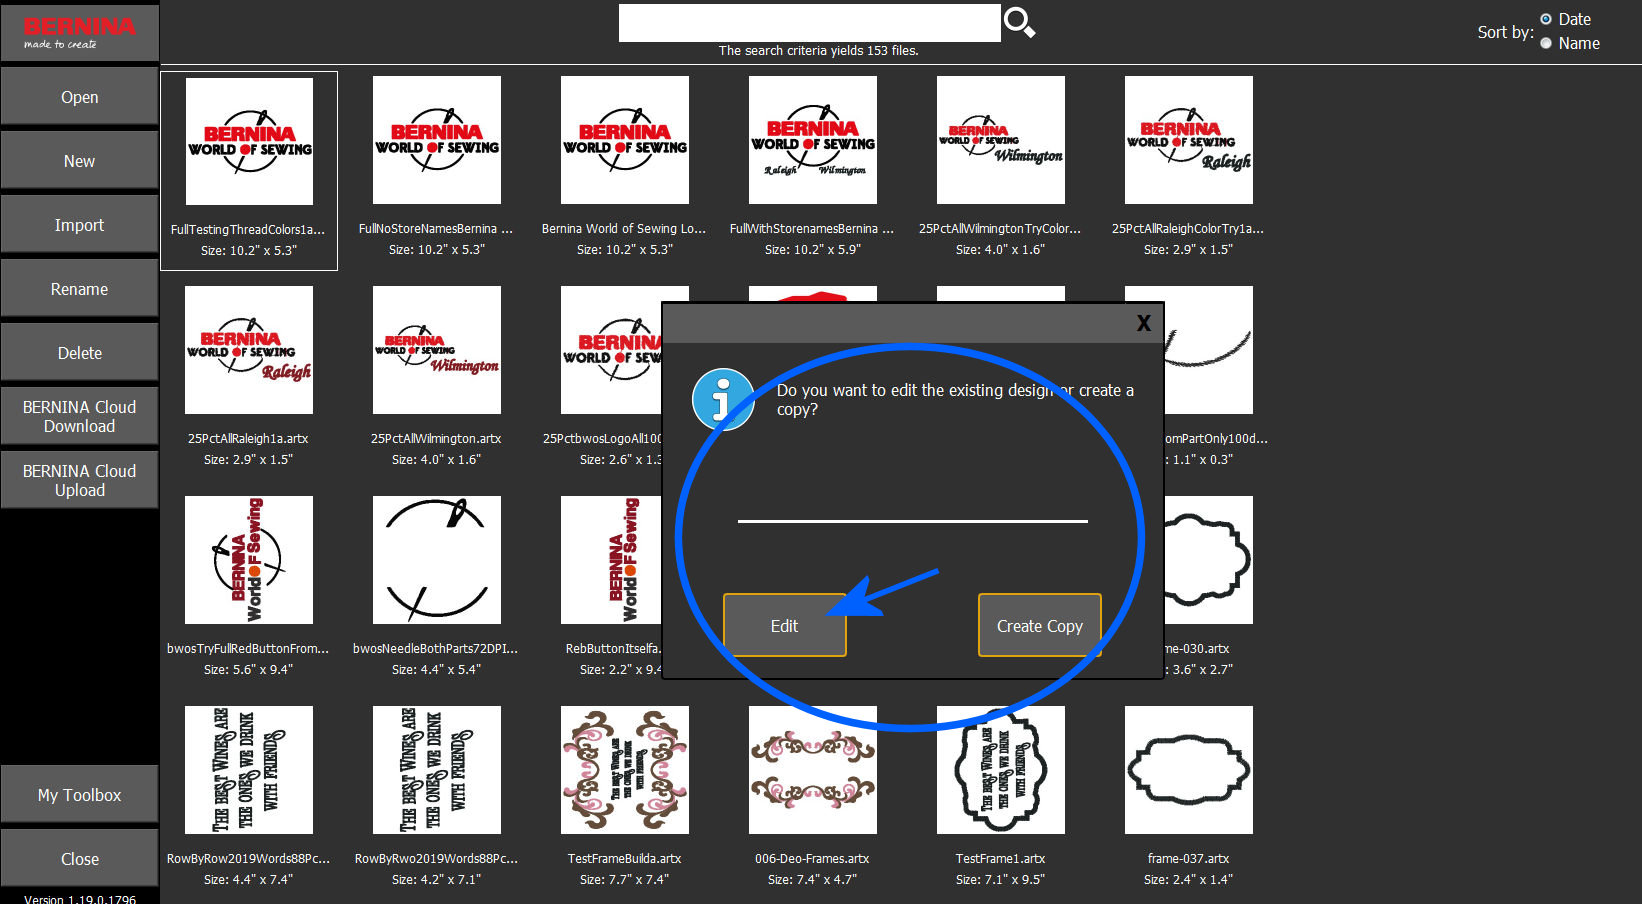Viewport: 1642px width, 904px height.
Task: Click the Delete button
Action: 79,353
